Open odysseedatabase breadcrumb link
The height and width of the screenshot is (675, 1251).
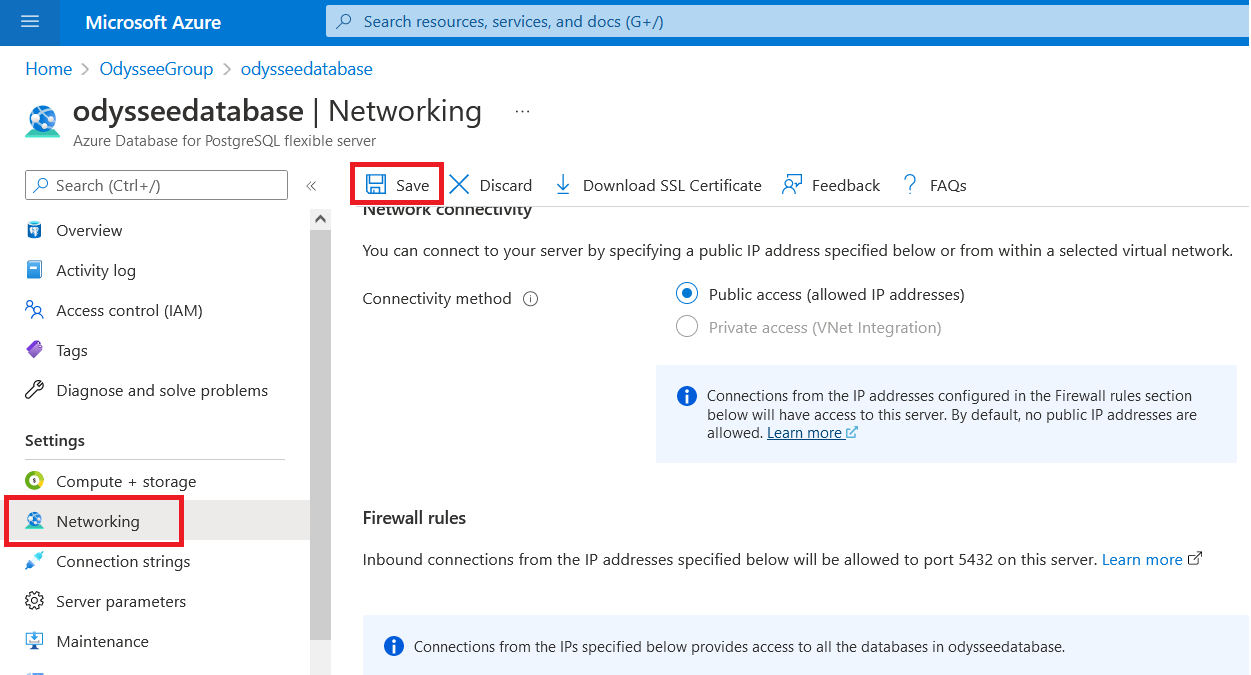[307, 69]
